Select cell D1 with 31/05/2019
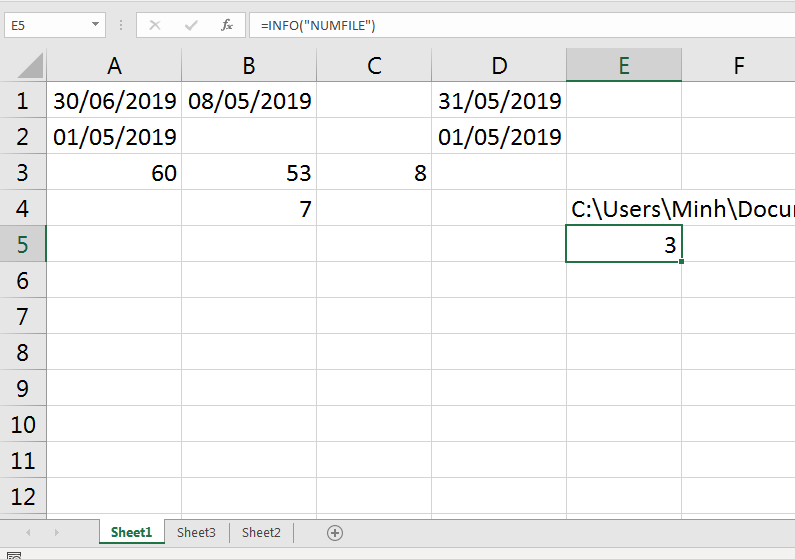This screenshot has height=559, width=795. (x=499, y=100)
